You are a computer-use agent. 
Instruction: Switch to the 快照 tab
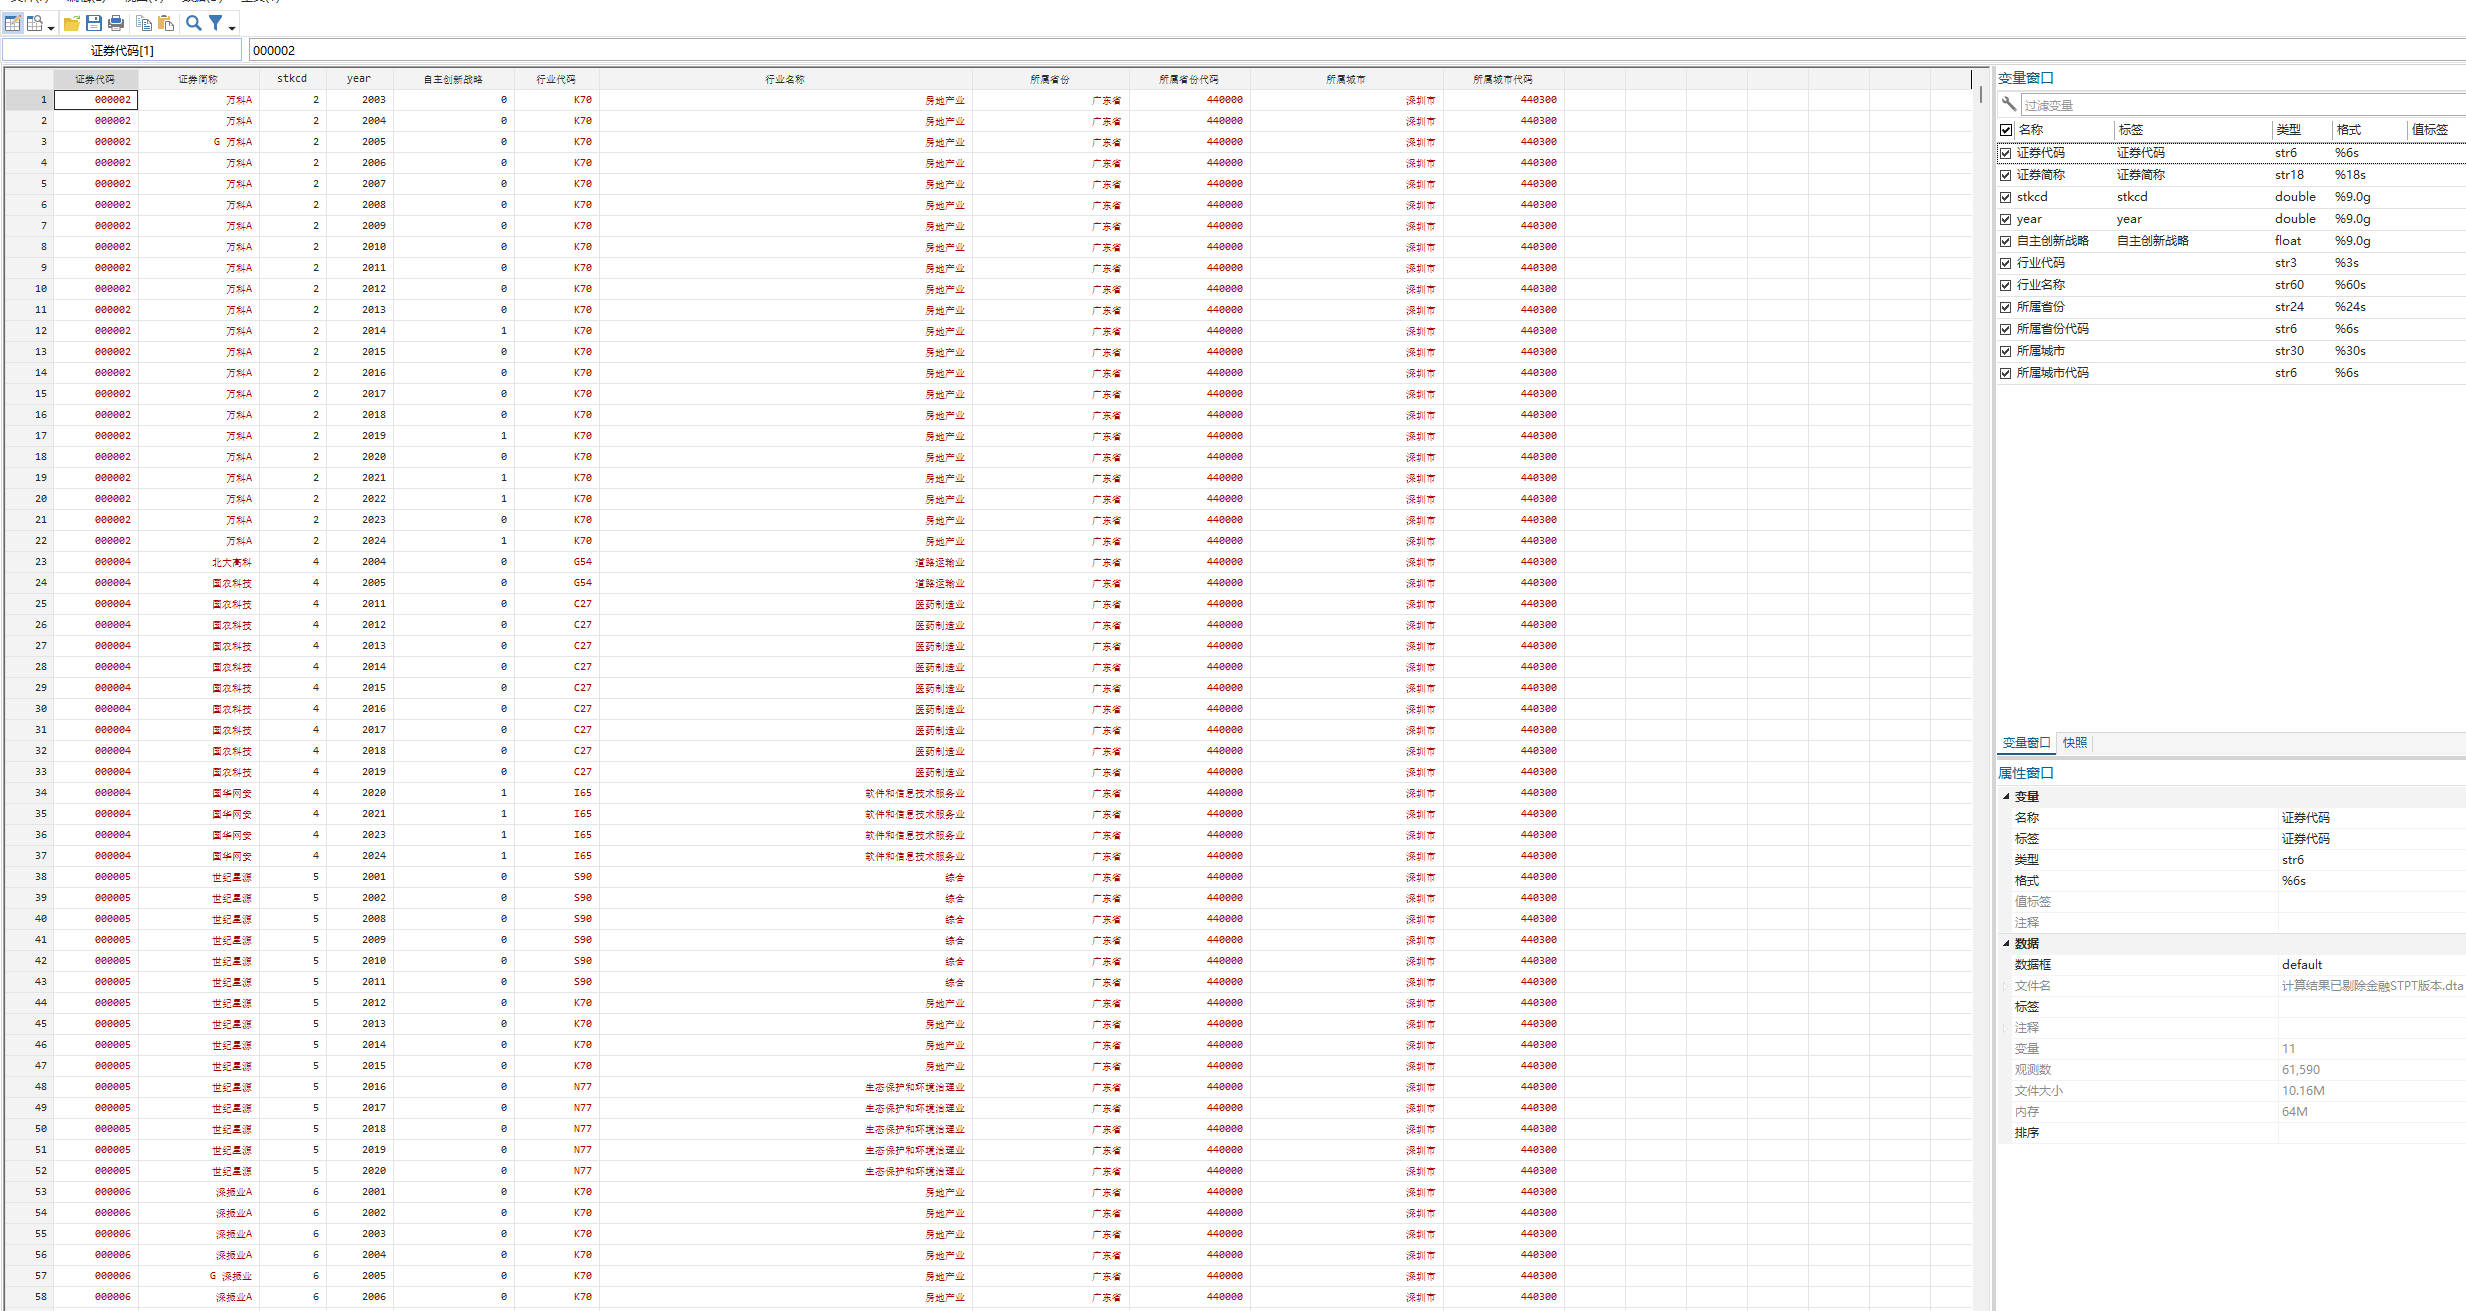[2075, 743]
